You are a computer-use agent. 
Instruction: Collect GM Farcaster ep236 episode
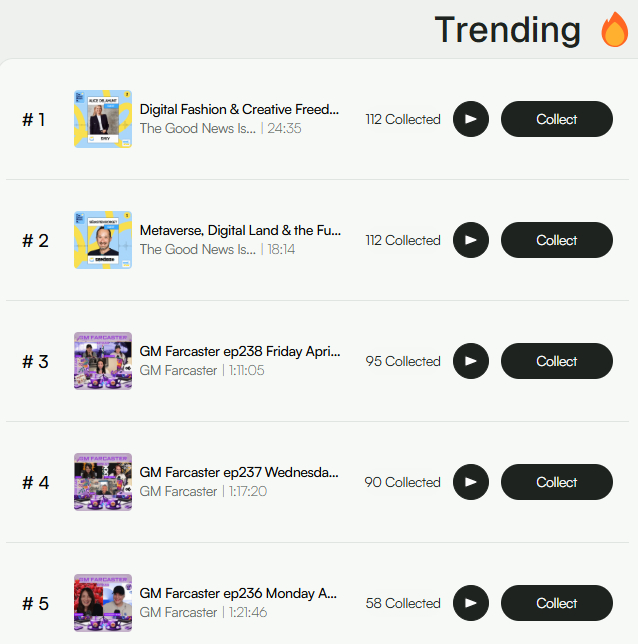point(556,603)
